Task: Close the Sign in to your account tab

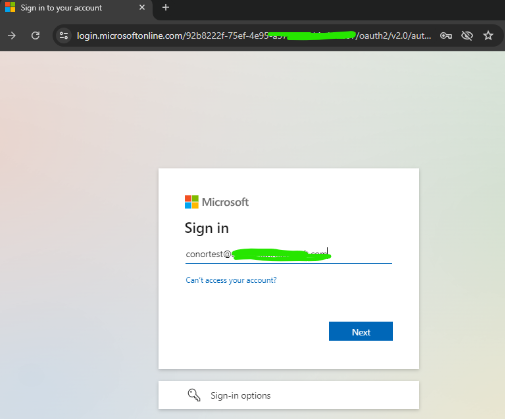Action: 142,7
